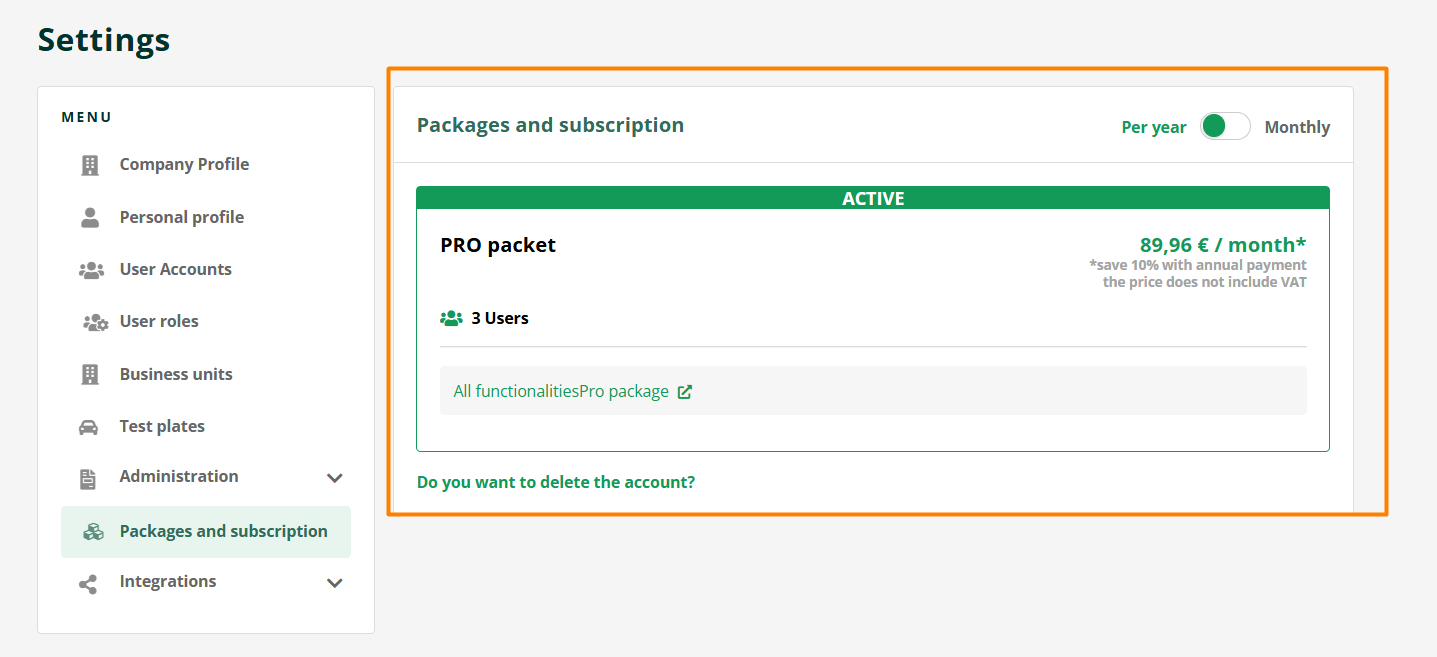Click "Do you want to delete the account?"
The height and width of the screenshot is (657, 1437).
tap(555, 482)
